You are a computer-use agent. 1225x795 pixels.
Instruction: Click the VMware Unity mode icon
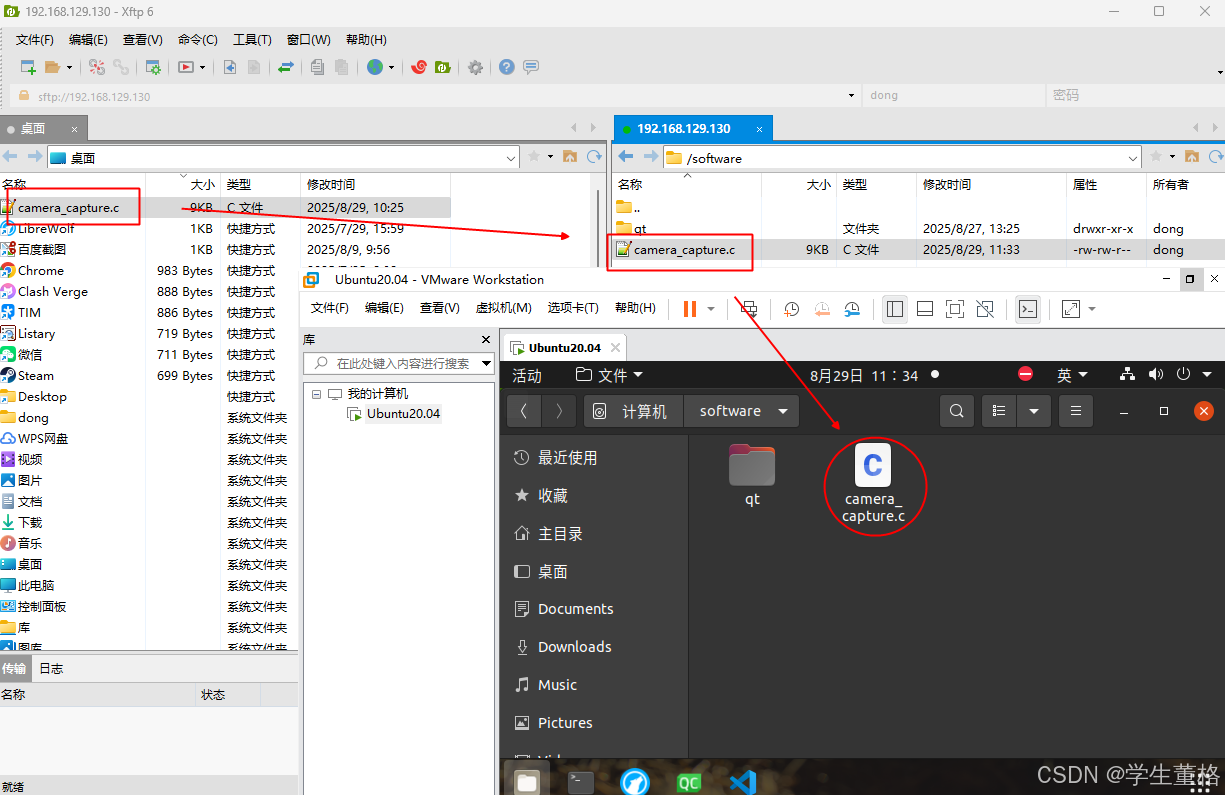(x=984, y=309)
